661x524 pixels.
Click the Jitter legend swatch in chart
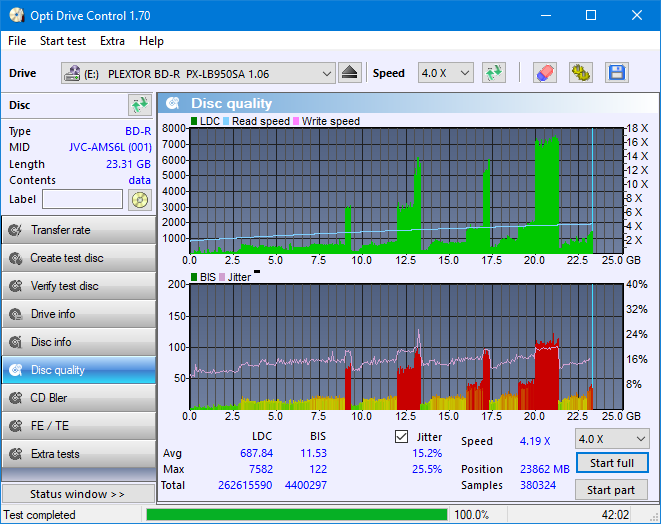click(222, 277)
